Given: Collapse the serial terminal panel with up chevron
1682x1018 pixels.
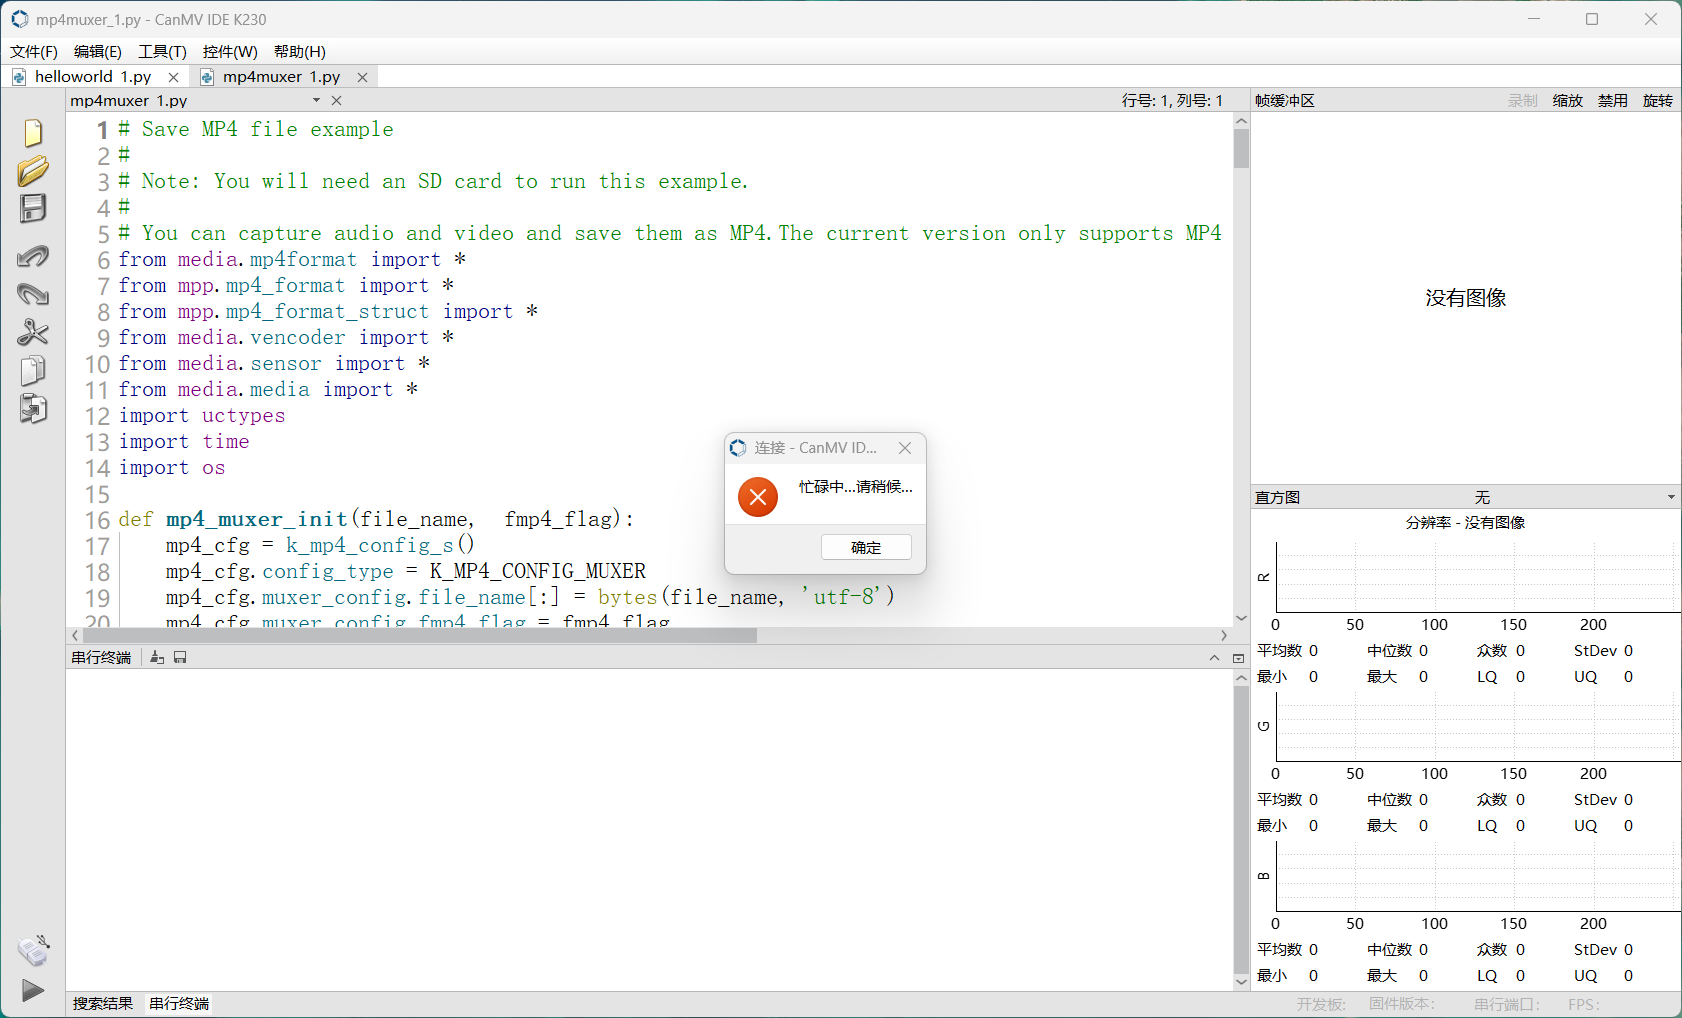Looking at the screenshot, I should coord(1214,657).
